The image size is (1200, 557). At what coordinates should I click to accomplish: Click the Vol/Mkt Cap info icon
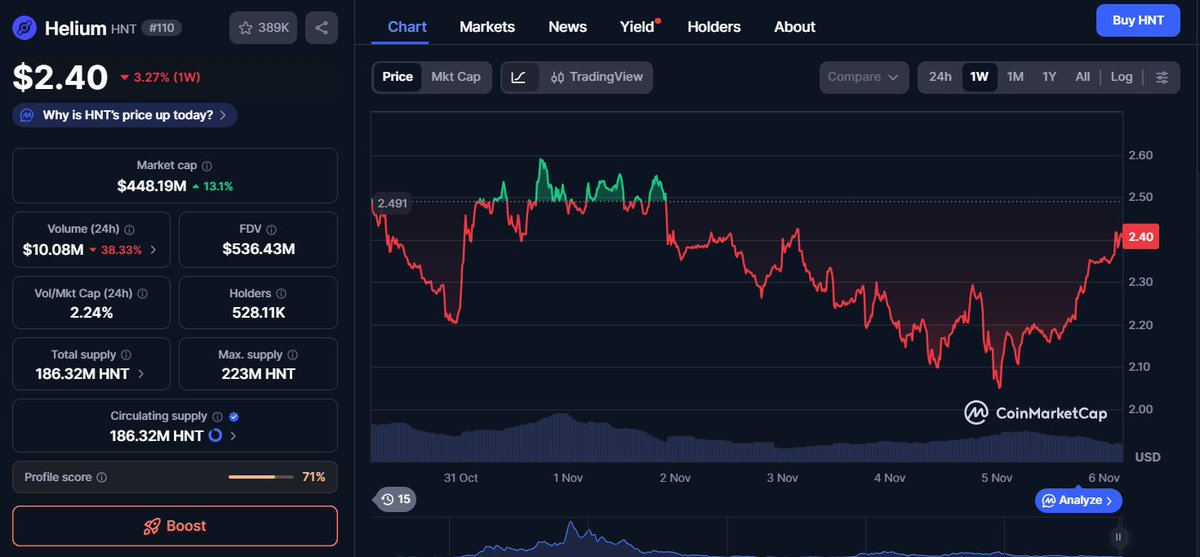(142, 293)
